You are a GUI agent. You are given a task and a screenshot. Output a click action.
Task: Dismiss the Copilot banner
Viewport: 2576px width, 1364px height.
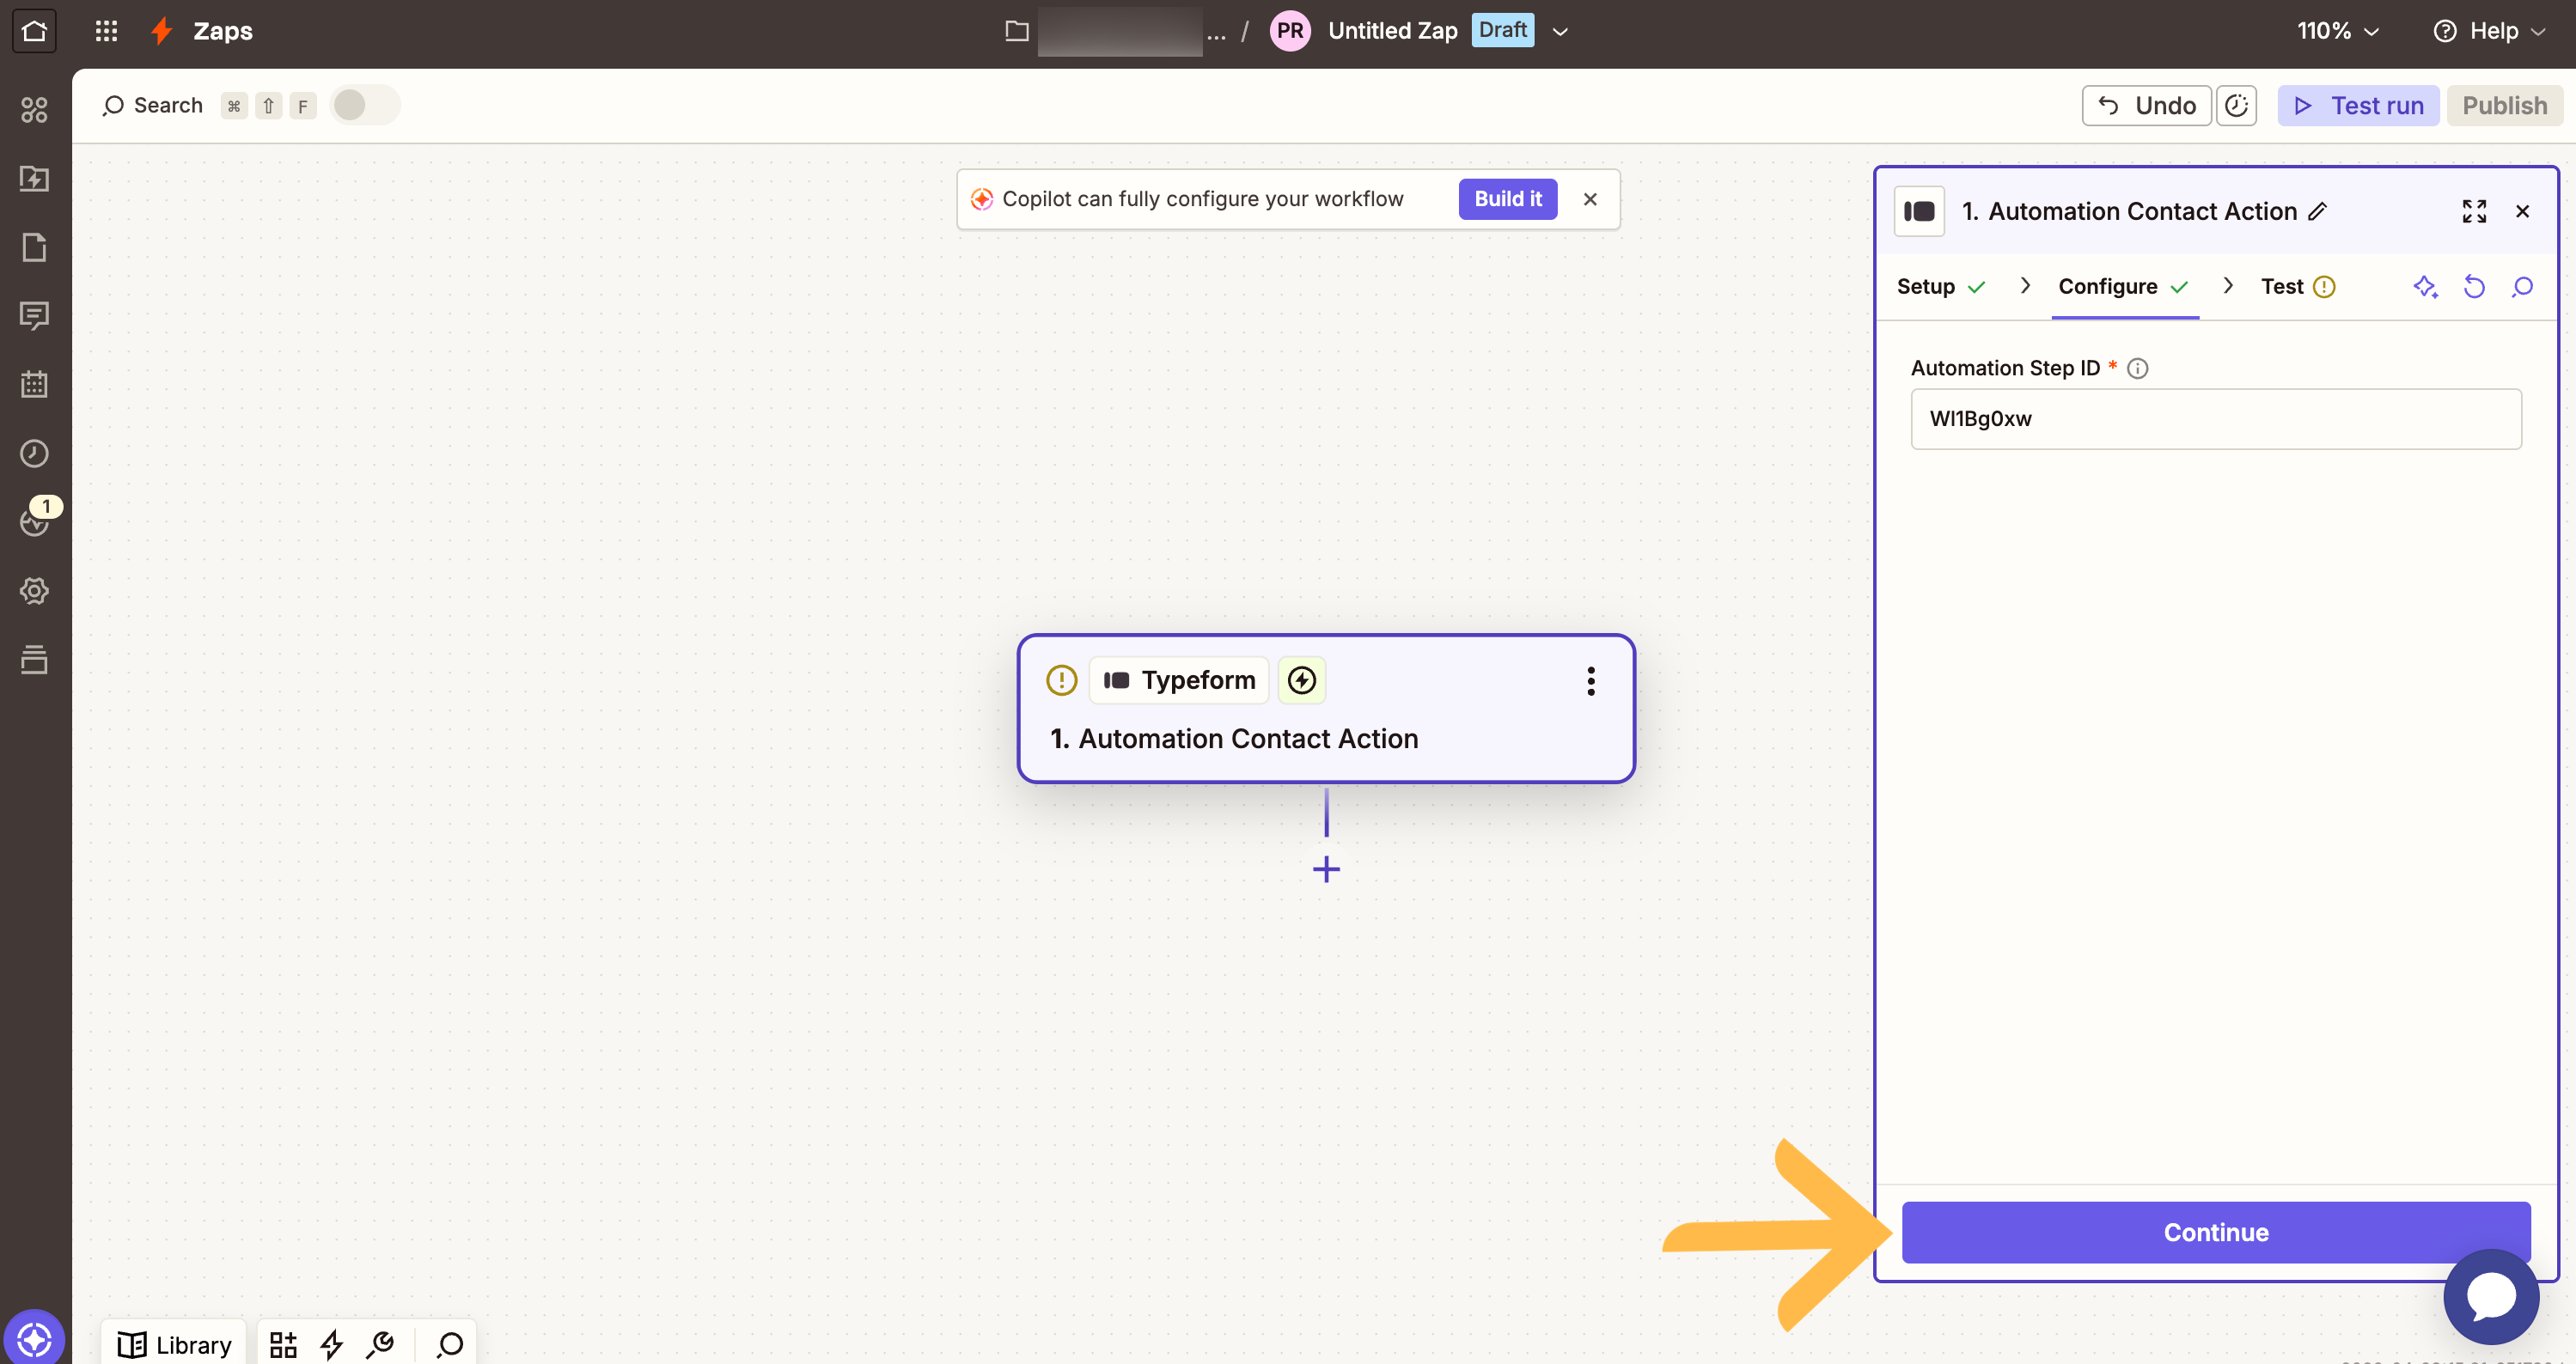pos(1590,199)
